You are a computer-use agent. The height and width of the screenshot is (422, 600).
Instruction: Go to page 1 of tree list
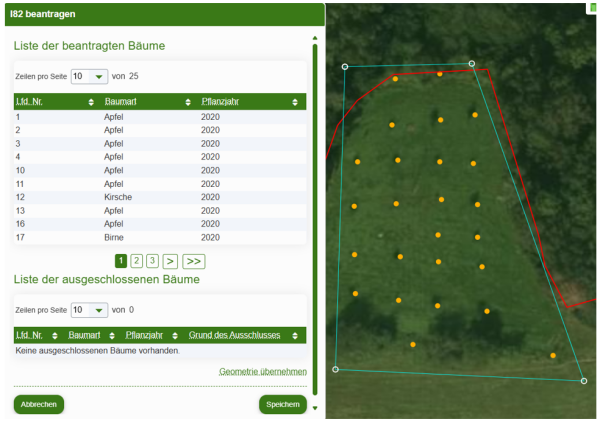click(121, 261)
